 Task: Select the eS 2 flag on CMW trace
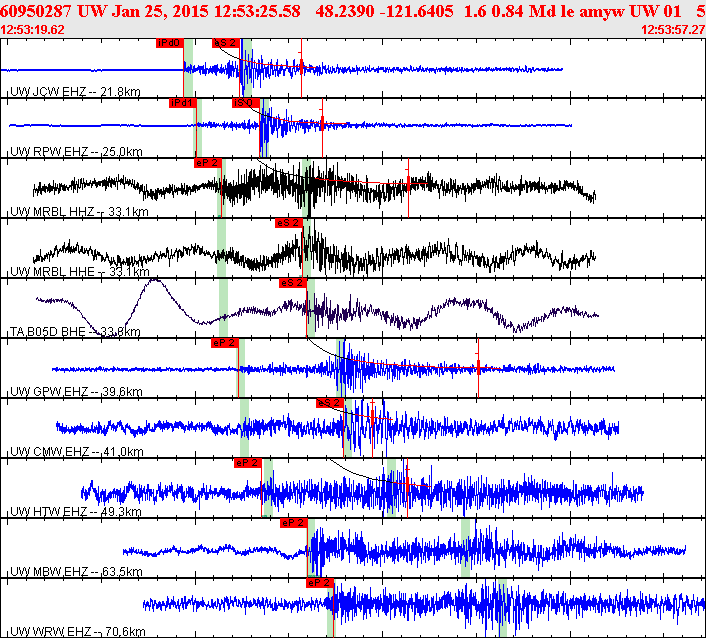[x=330, y=403]
